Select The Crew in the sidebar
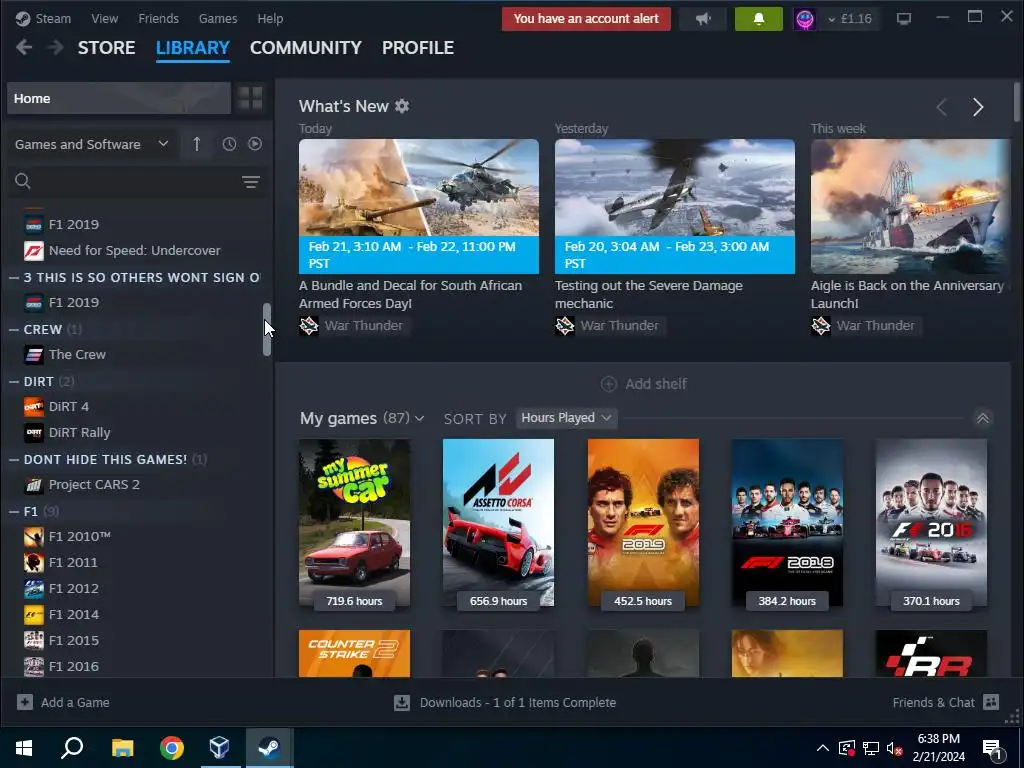The width and height of the screenshot is (1024, 768). point(77,355)
